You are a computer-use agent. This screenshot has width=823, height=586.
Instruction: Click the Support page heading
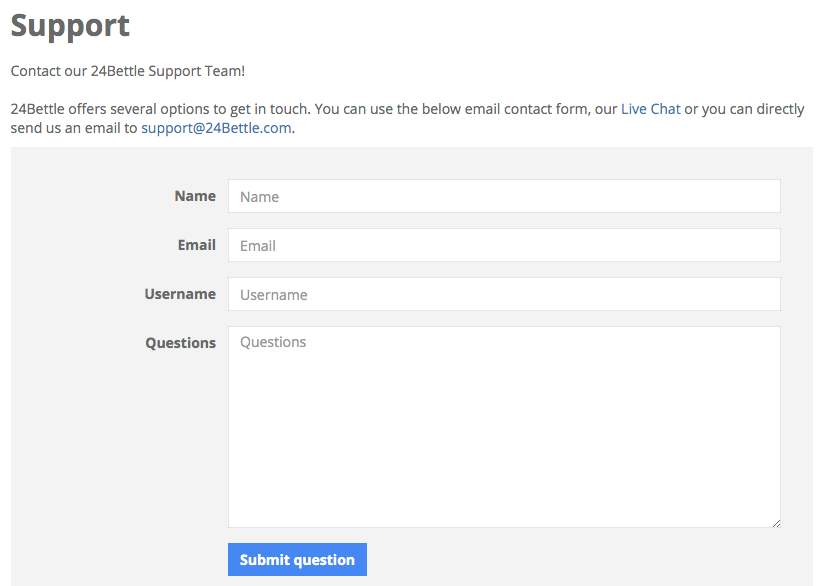(70, 26)
